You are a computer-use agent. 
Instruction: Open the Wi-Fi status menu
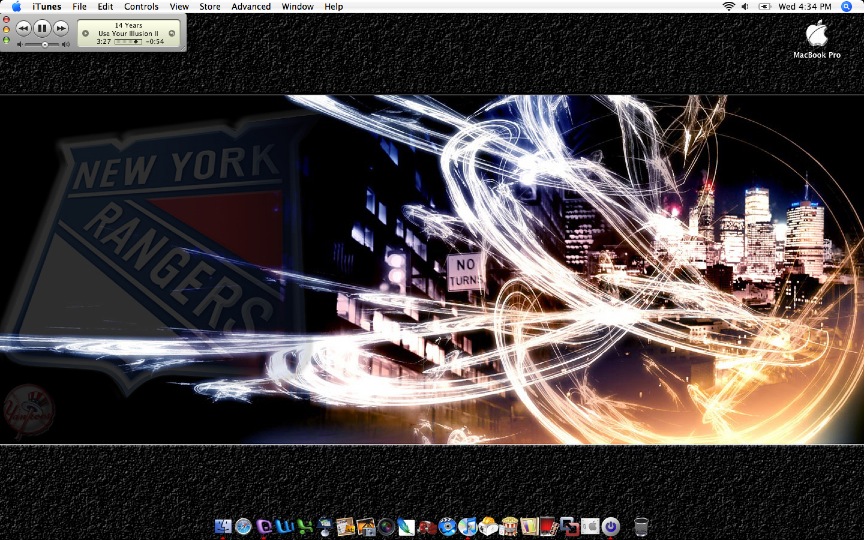coord(729,7)
